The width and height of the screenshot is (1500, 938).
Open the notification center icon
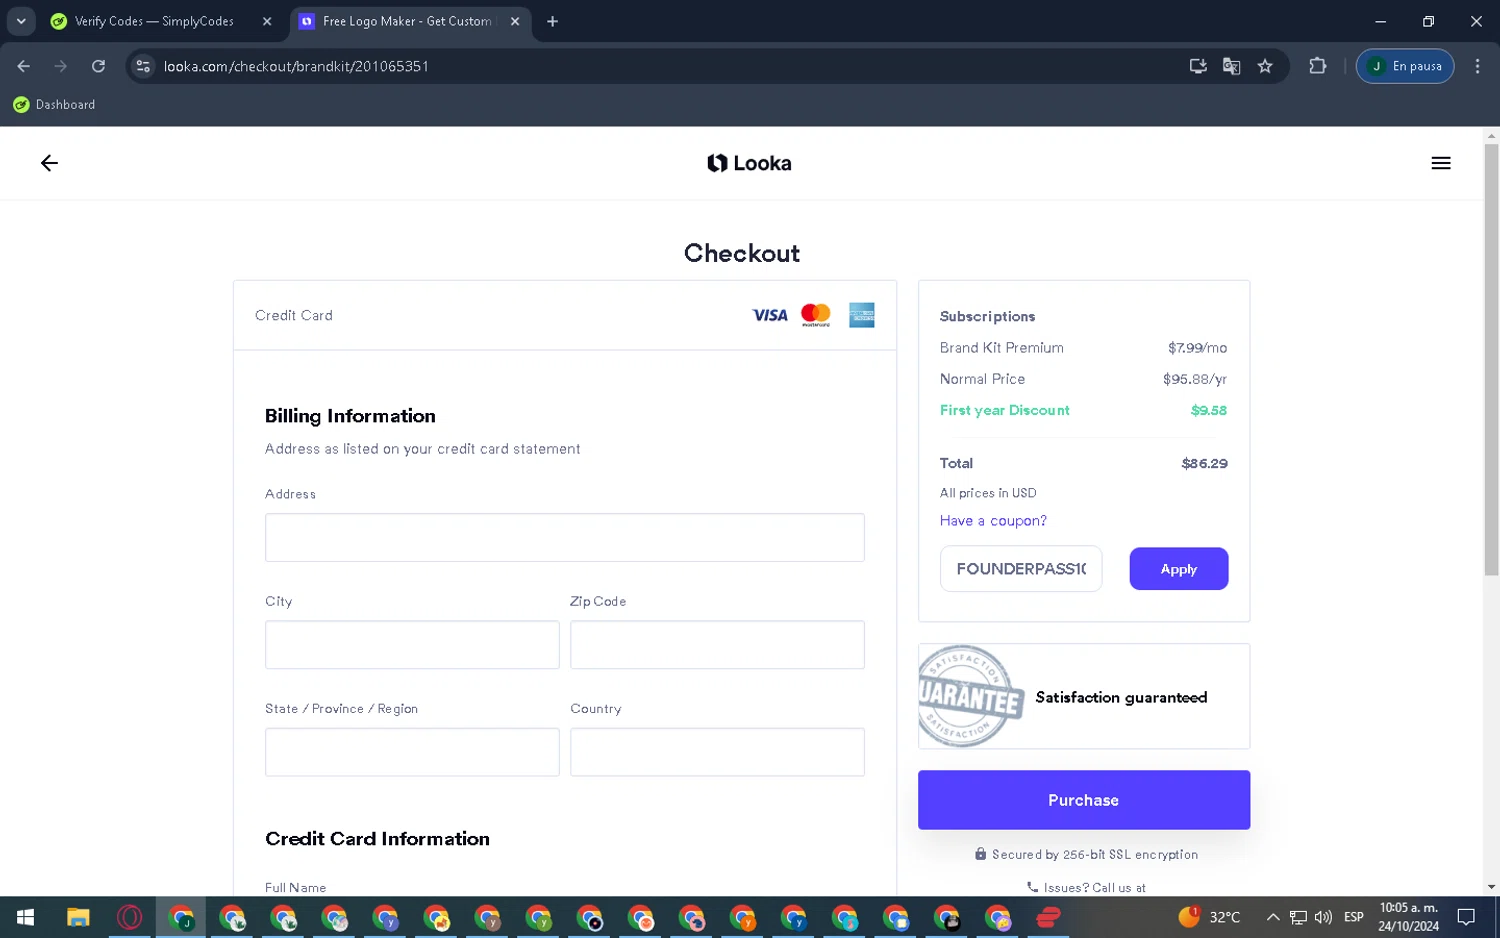[x=1466, y=917]
